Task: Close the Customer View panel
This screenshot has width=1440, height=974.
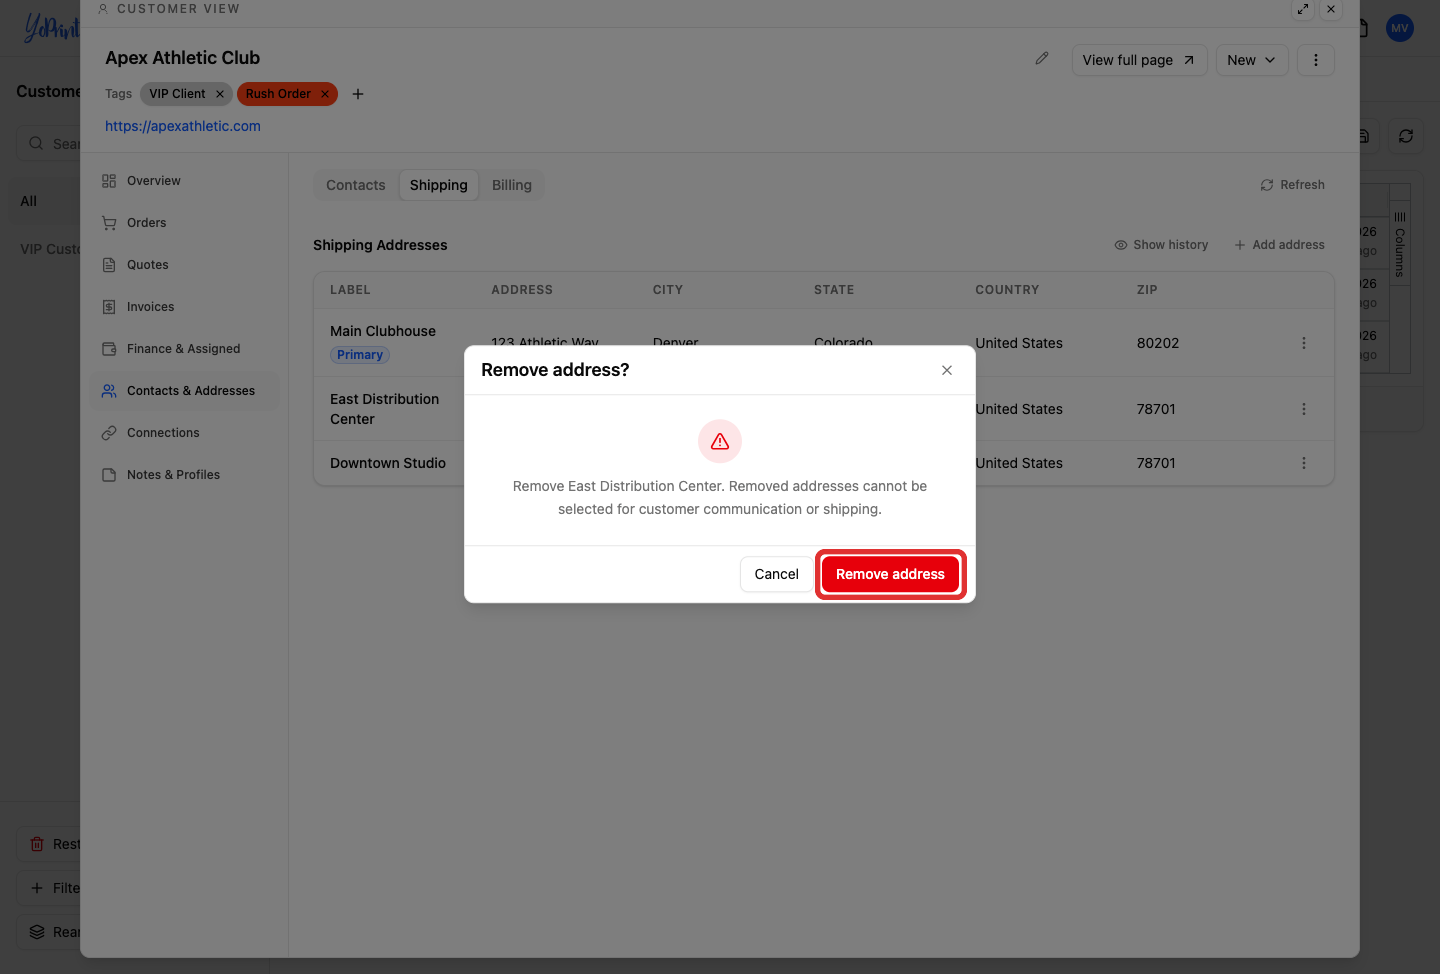Action: pyautogui.click(x=1331, y=9)
